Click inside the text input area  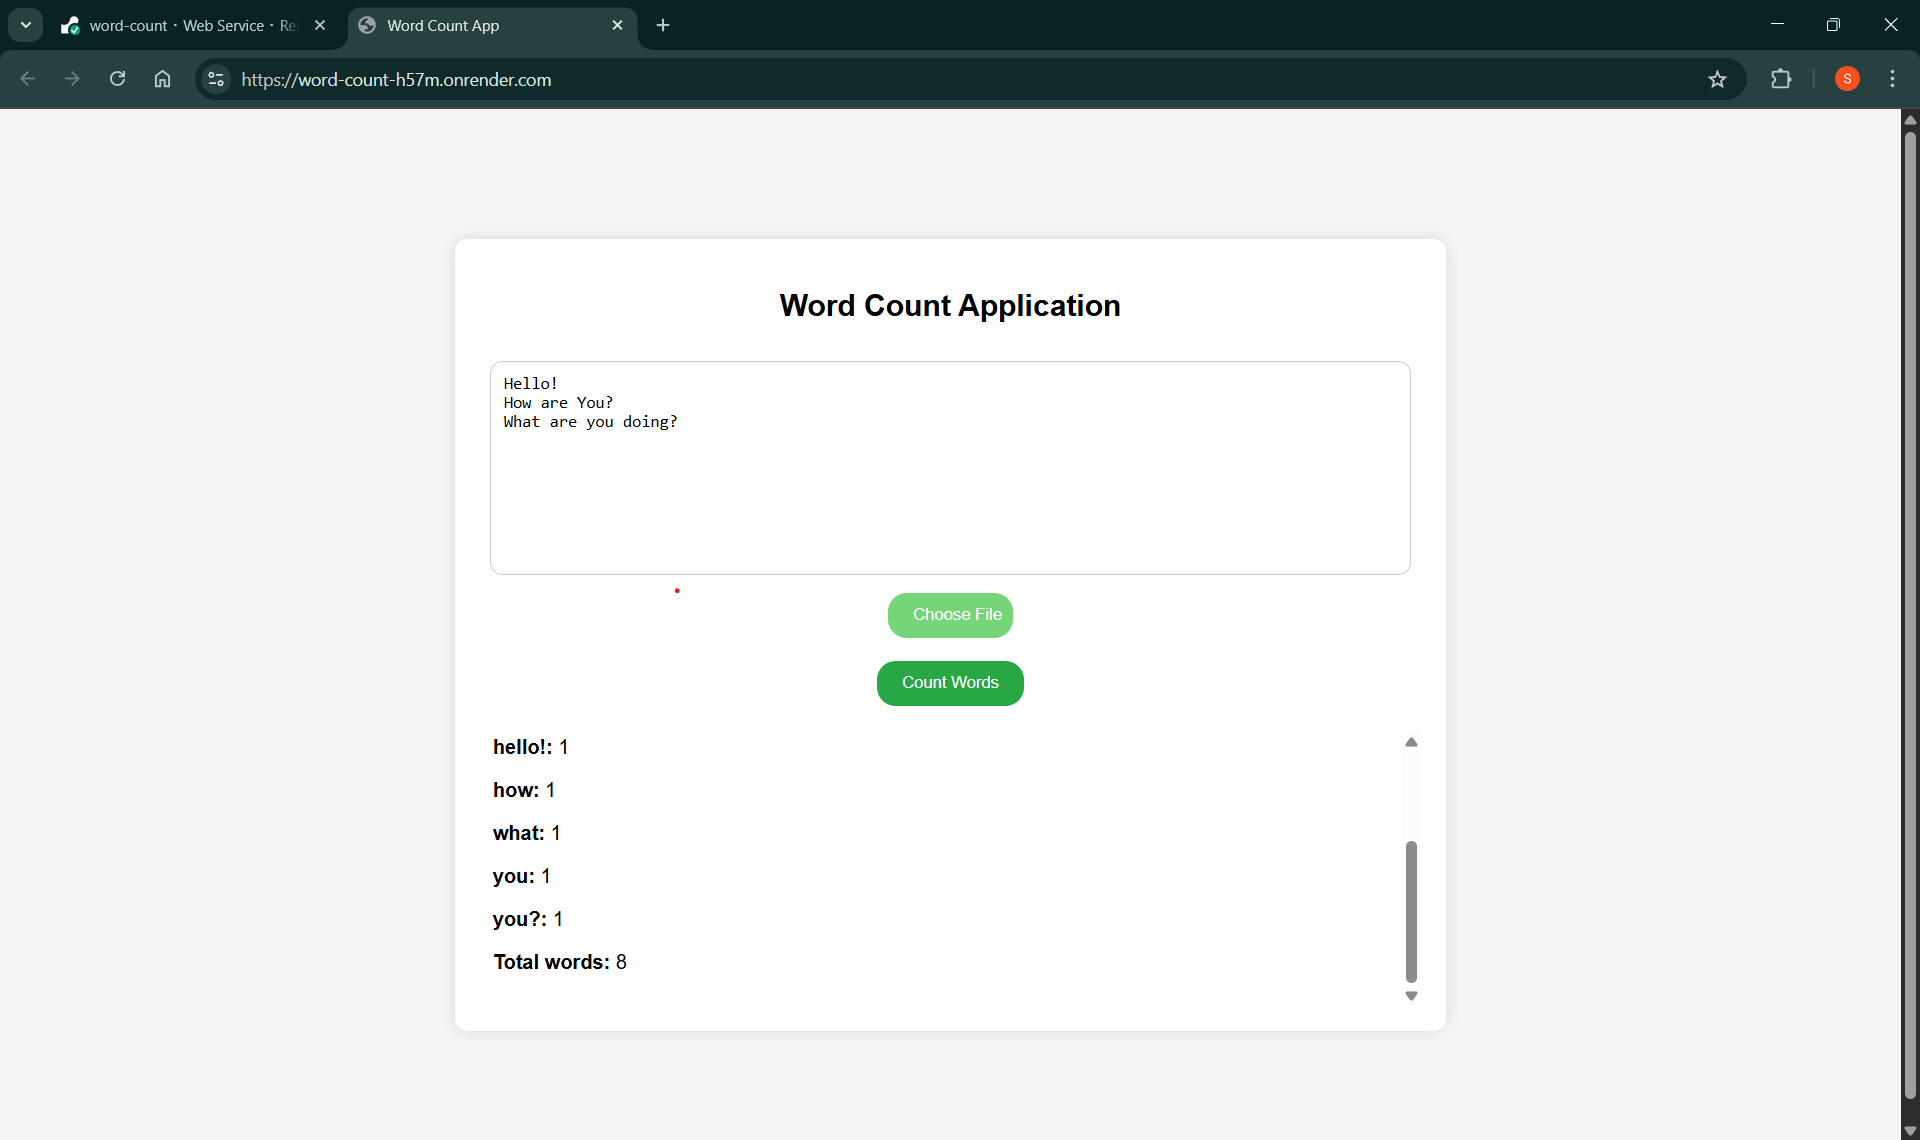[950, 468]
